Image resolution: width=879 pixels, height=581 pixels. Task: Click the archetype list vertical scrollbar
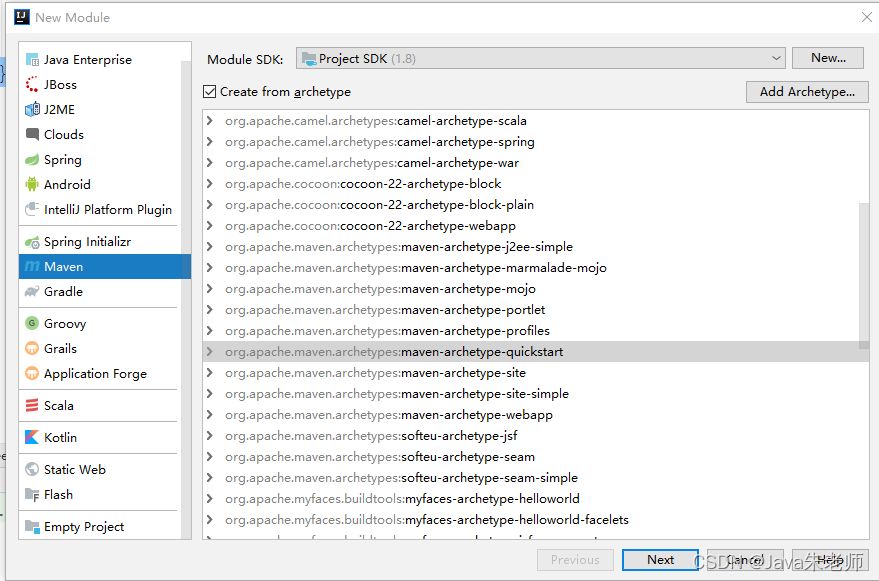(864, 275)
